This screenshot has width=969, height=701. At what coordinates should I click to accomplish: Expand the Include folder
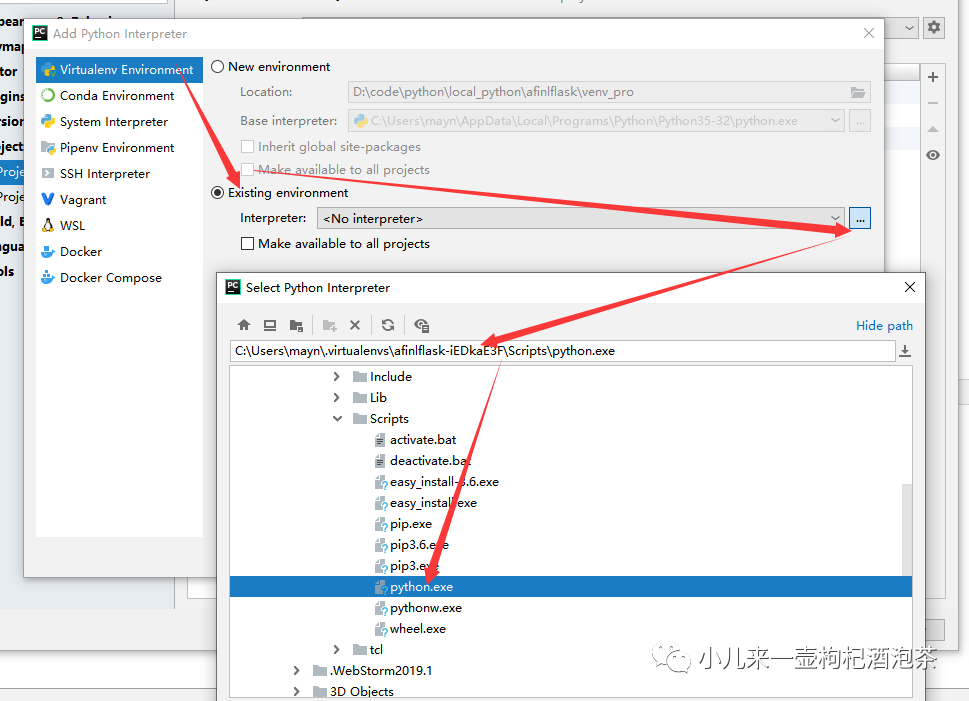coord(336,376)
